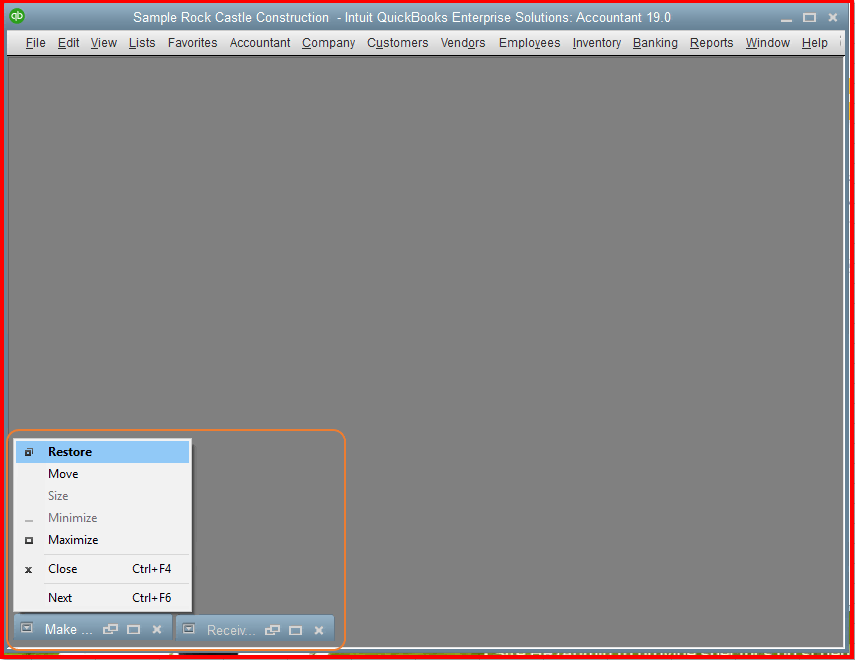
Task: Open the Window menu
Action: pyautogui.click(x=766, y=43)
